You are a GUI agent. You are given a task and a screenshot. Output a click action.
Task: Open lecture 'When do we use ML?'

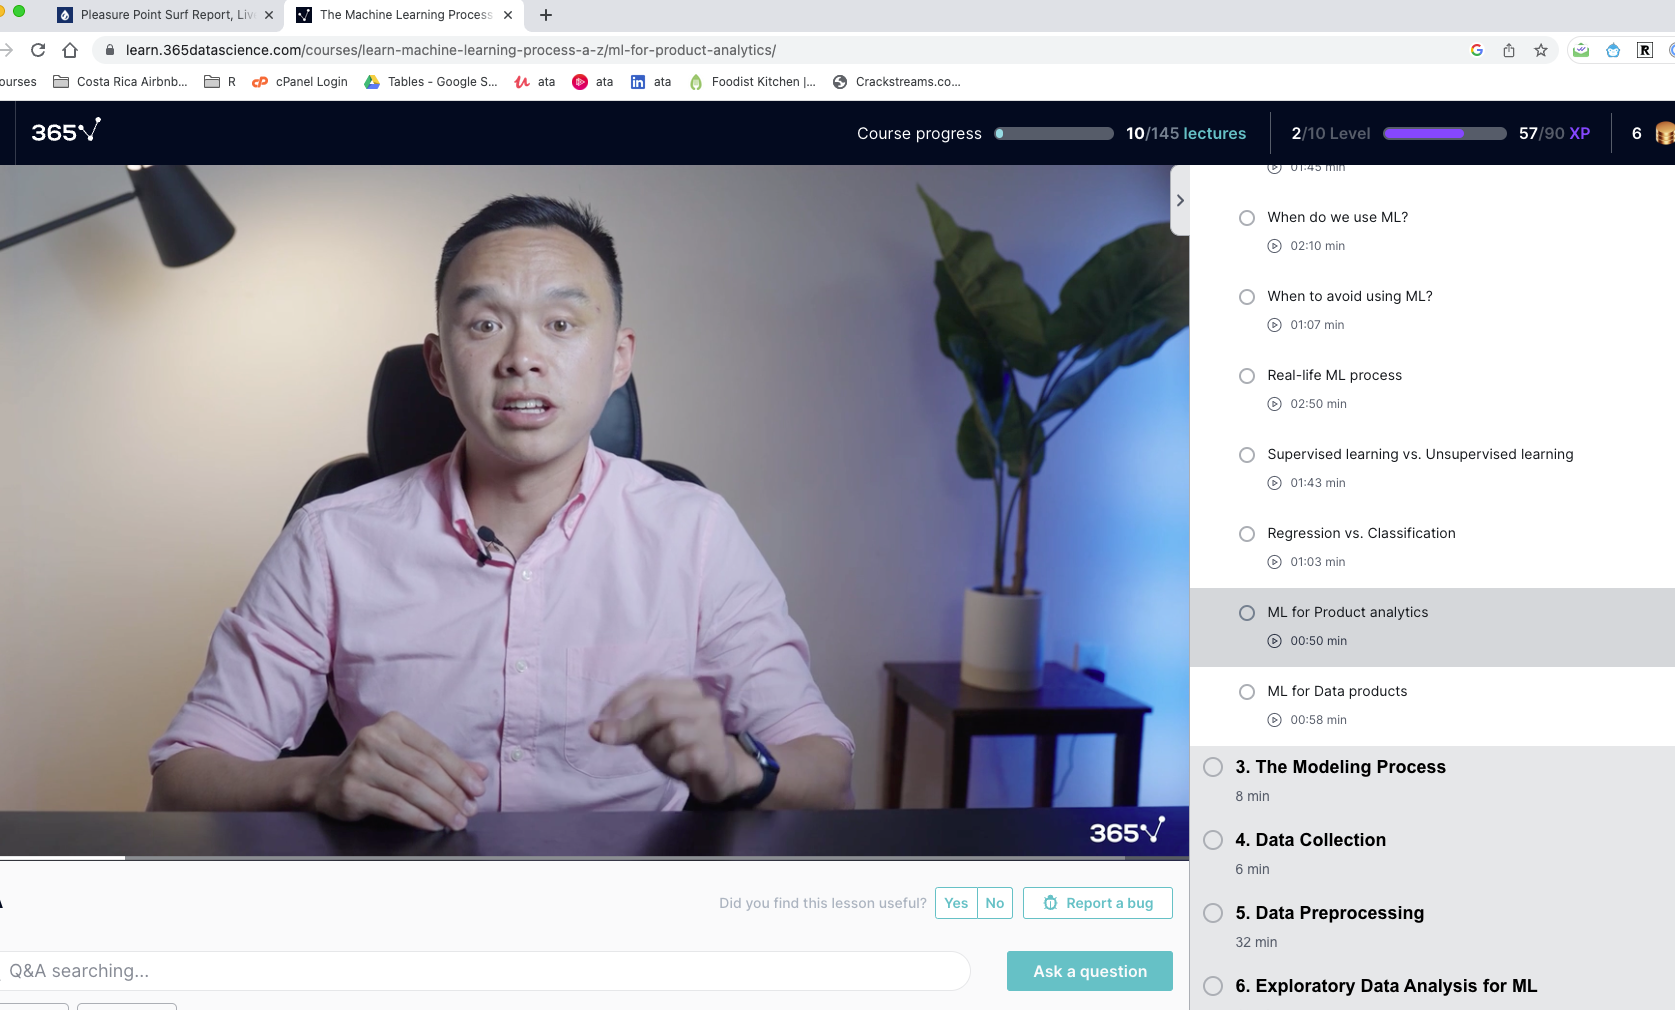point(1337,217)
